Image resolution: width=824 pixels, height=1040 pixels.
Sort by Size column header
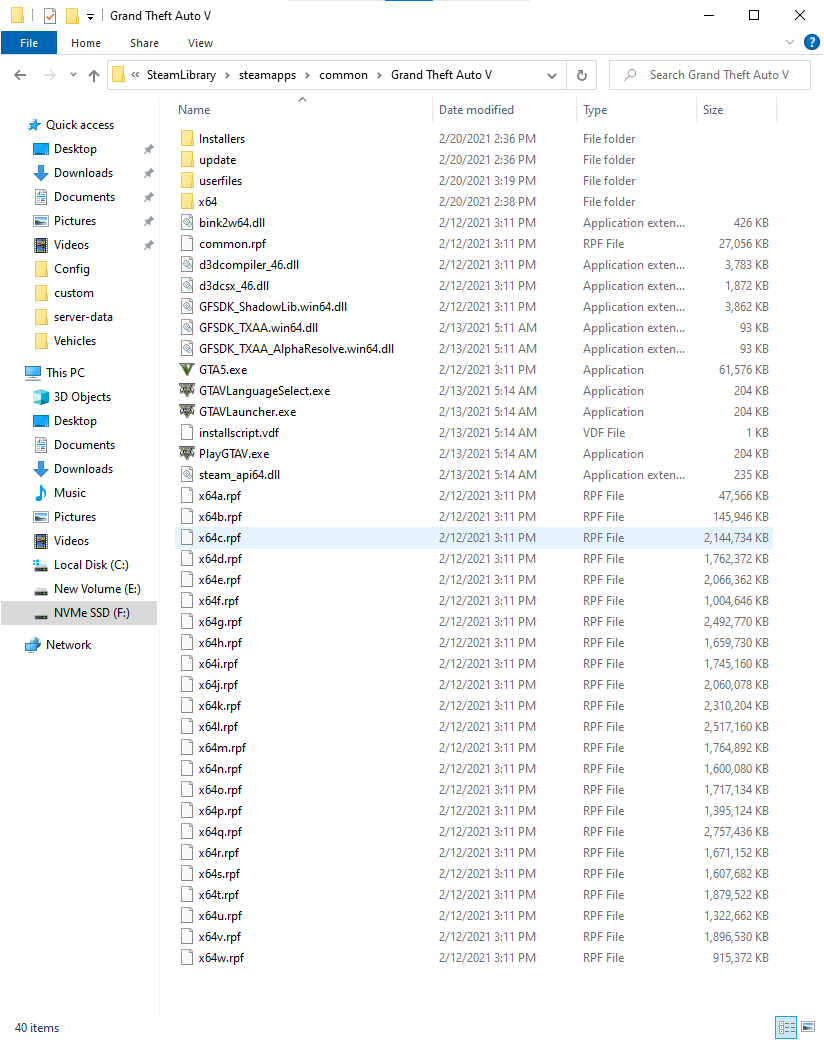[x=736, y=110]
